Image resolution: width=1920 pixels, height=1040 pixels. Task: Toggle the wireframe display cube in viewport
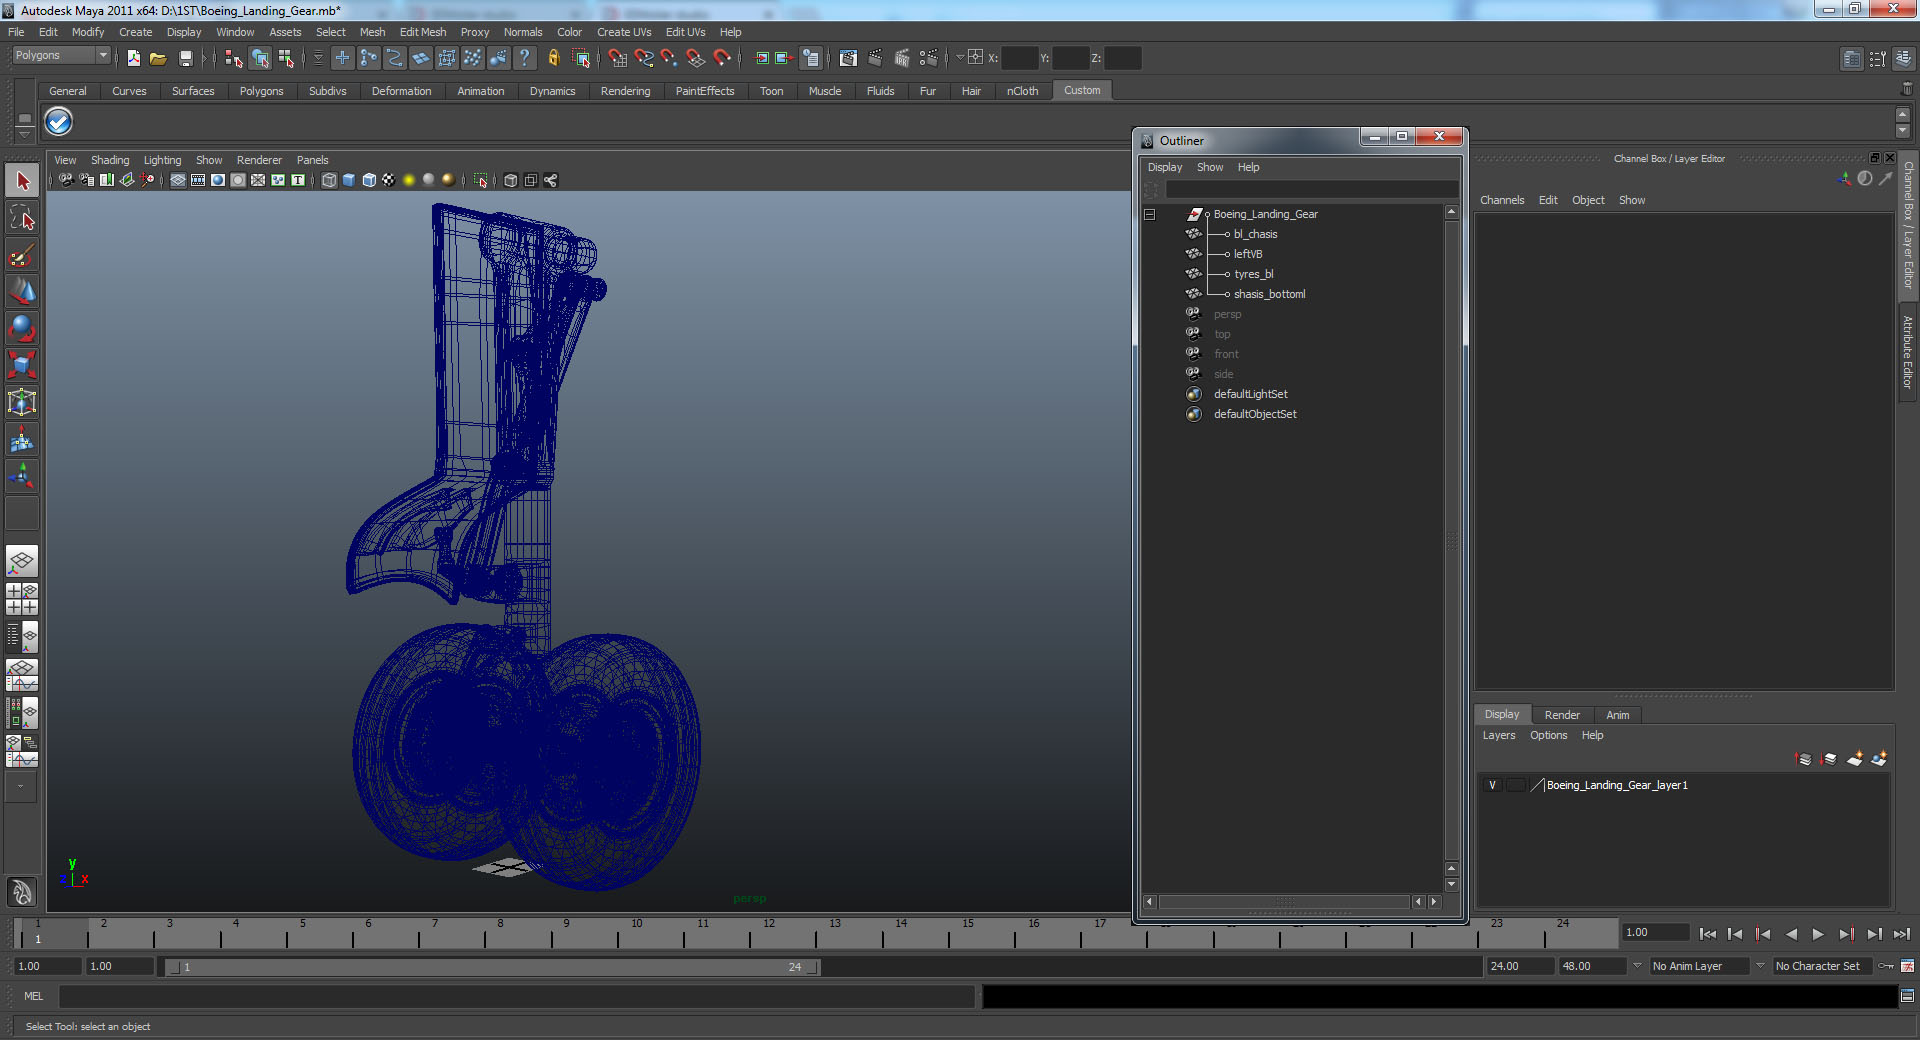(x=329, y=180)
